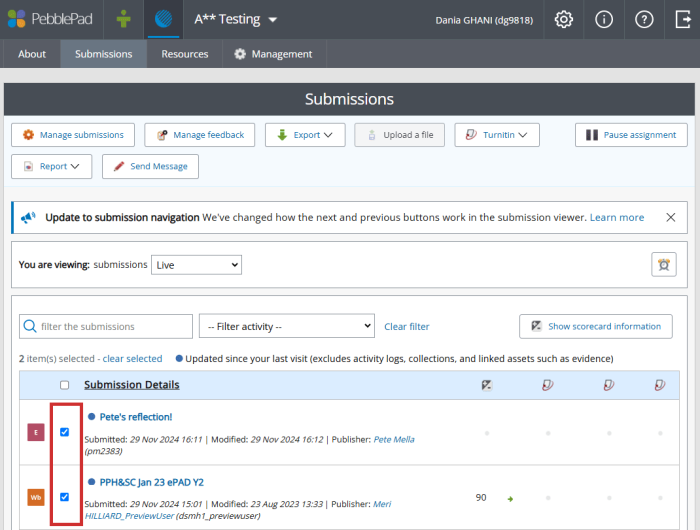Click Manage feedback button
Viewport: 700px width, 530px height.
tap(200, 135)
